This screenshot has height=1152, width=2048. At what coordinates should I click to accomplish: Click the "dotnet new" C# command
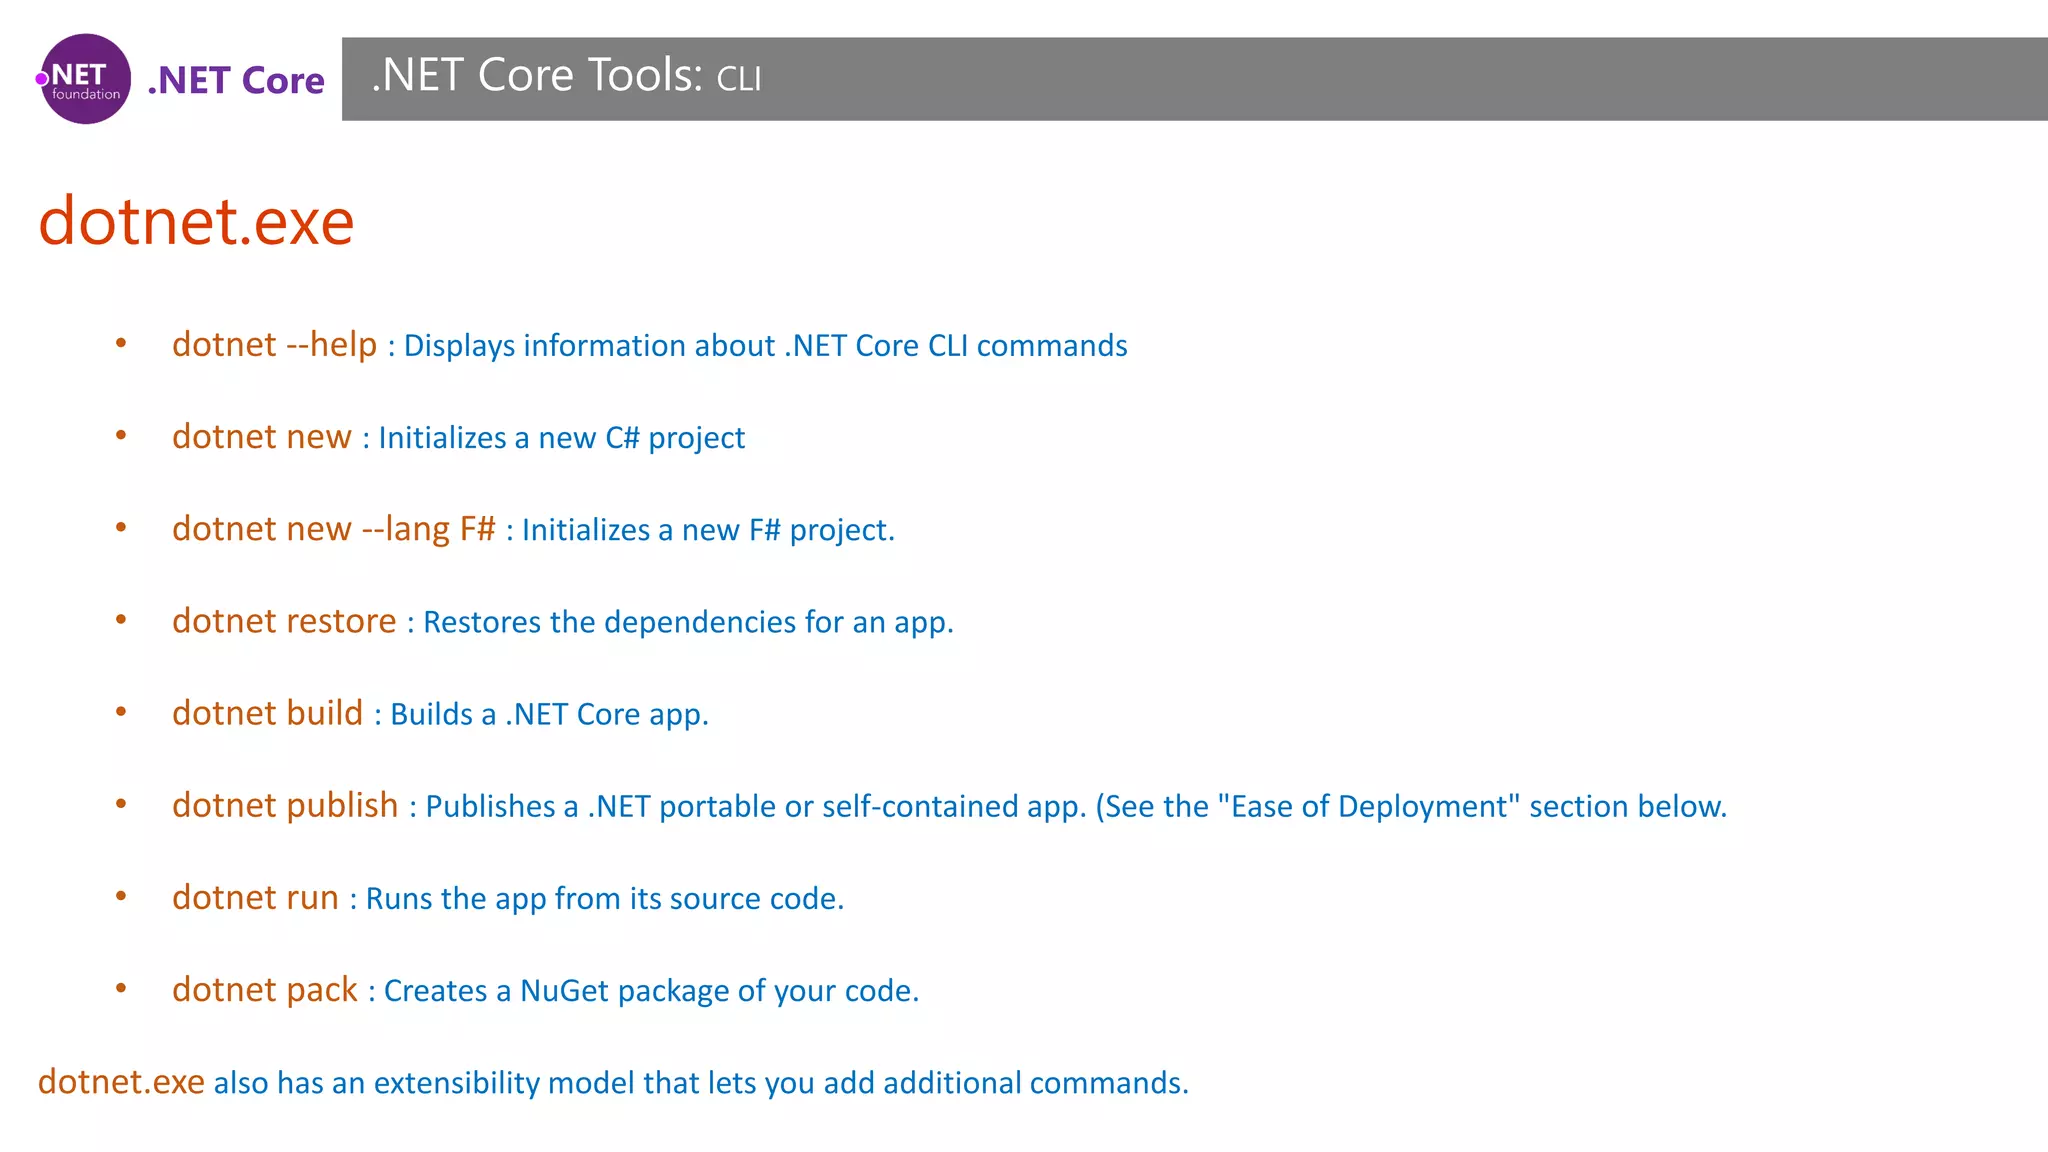click(x=261, y=437)
